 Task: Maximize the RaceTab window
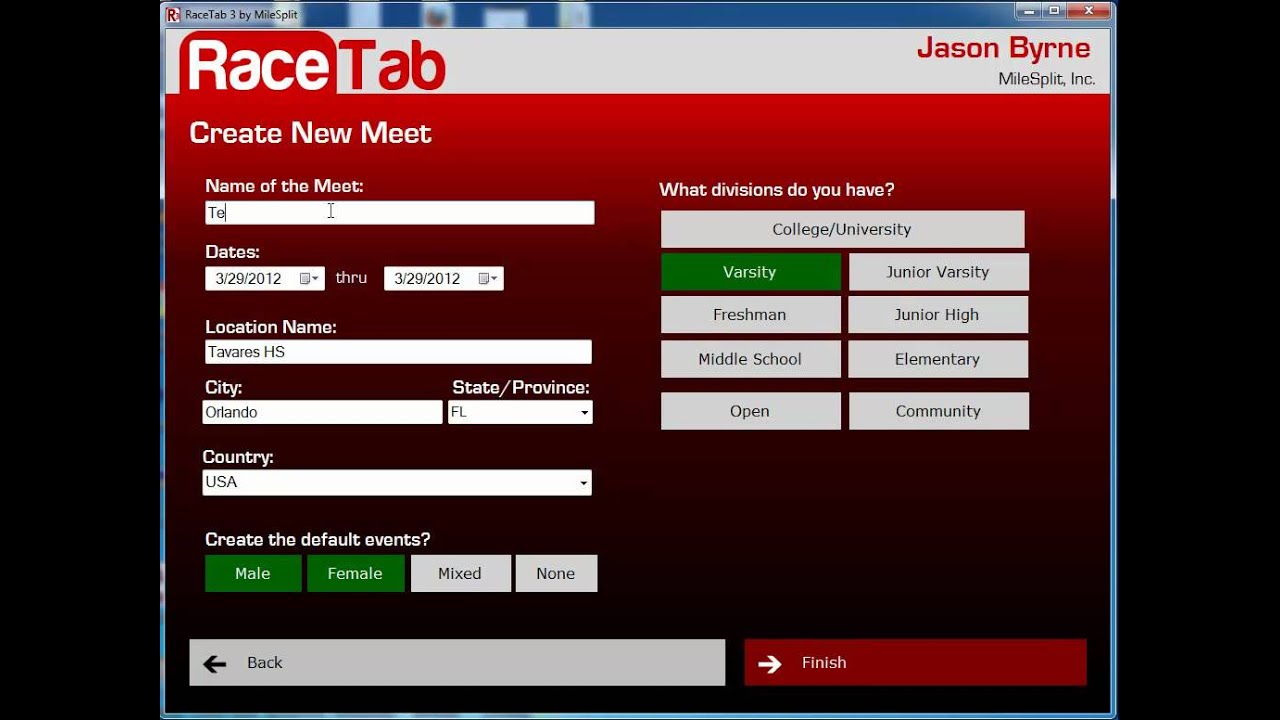[x=1054, y=10]
